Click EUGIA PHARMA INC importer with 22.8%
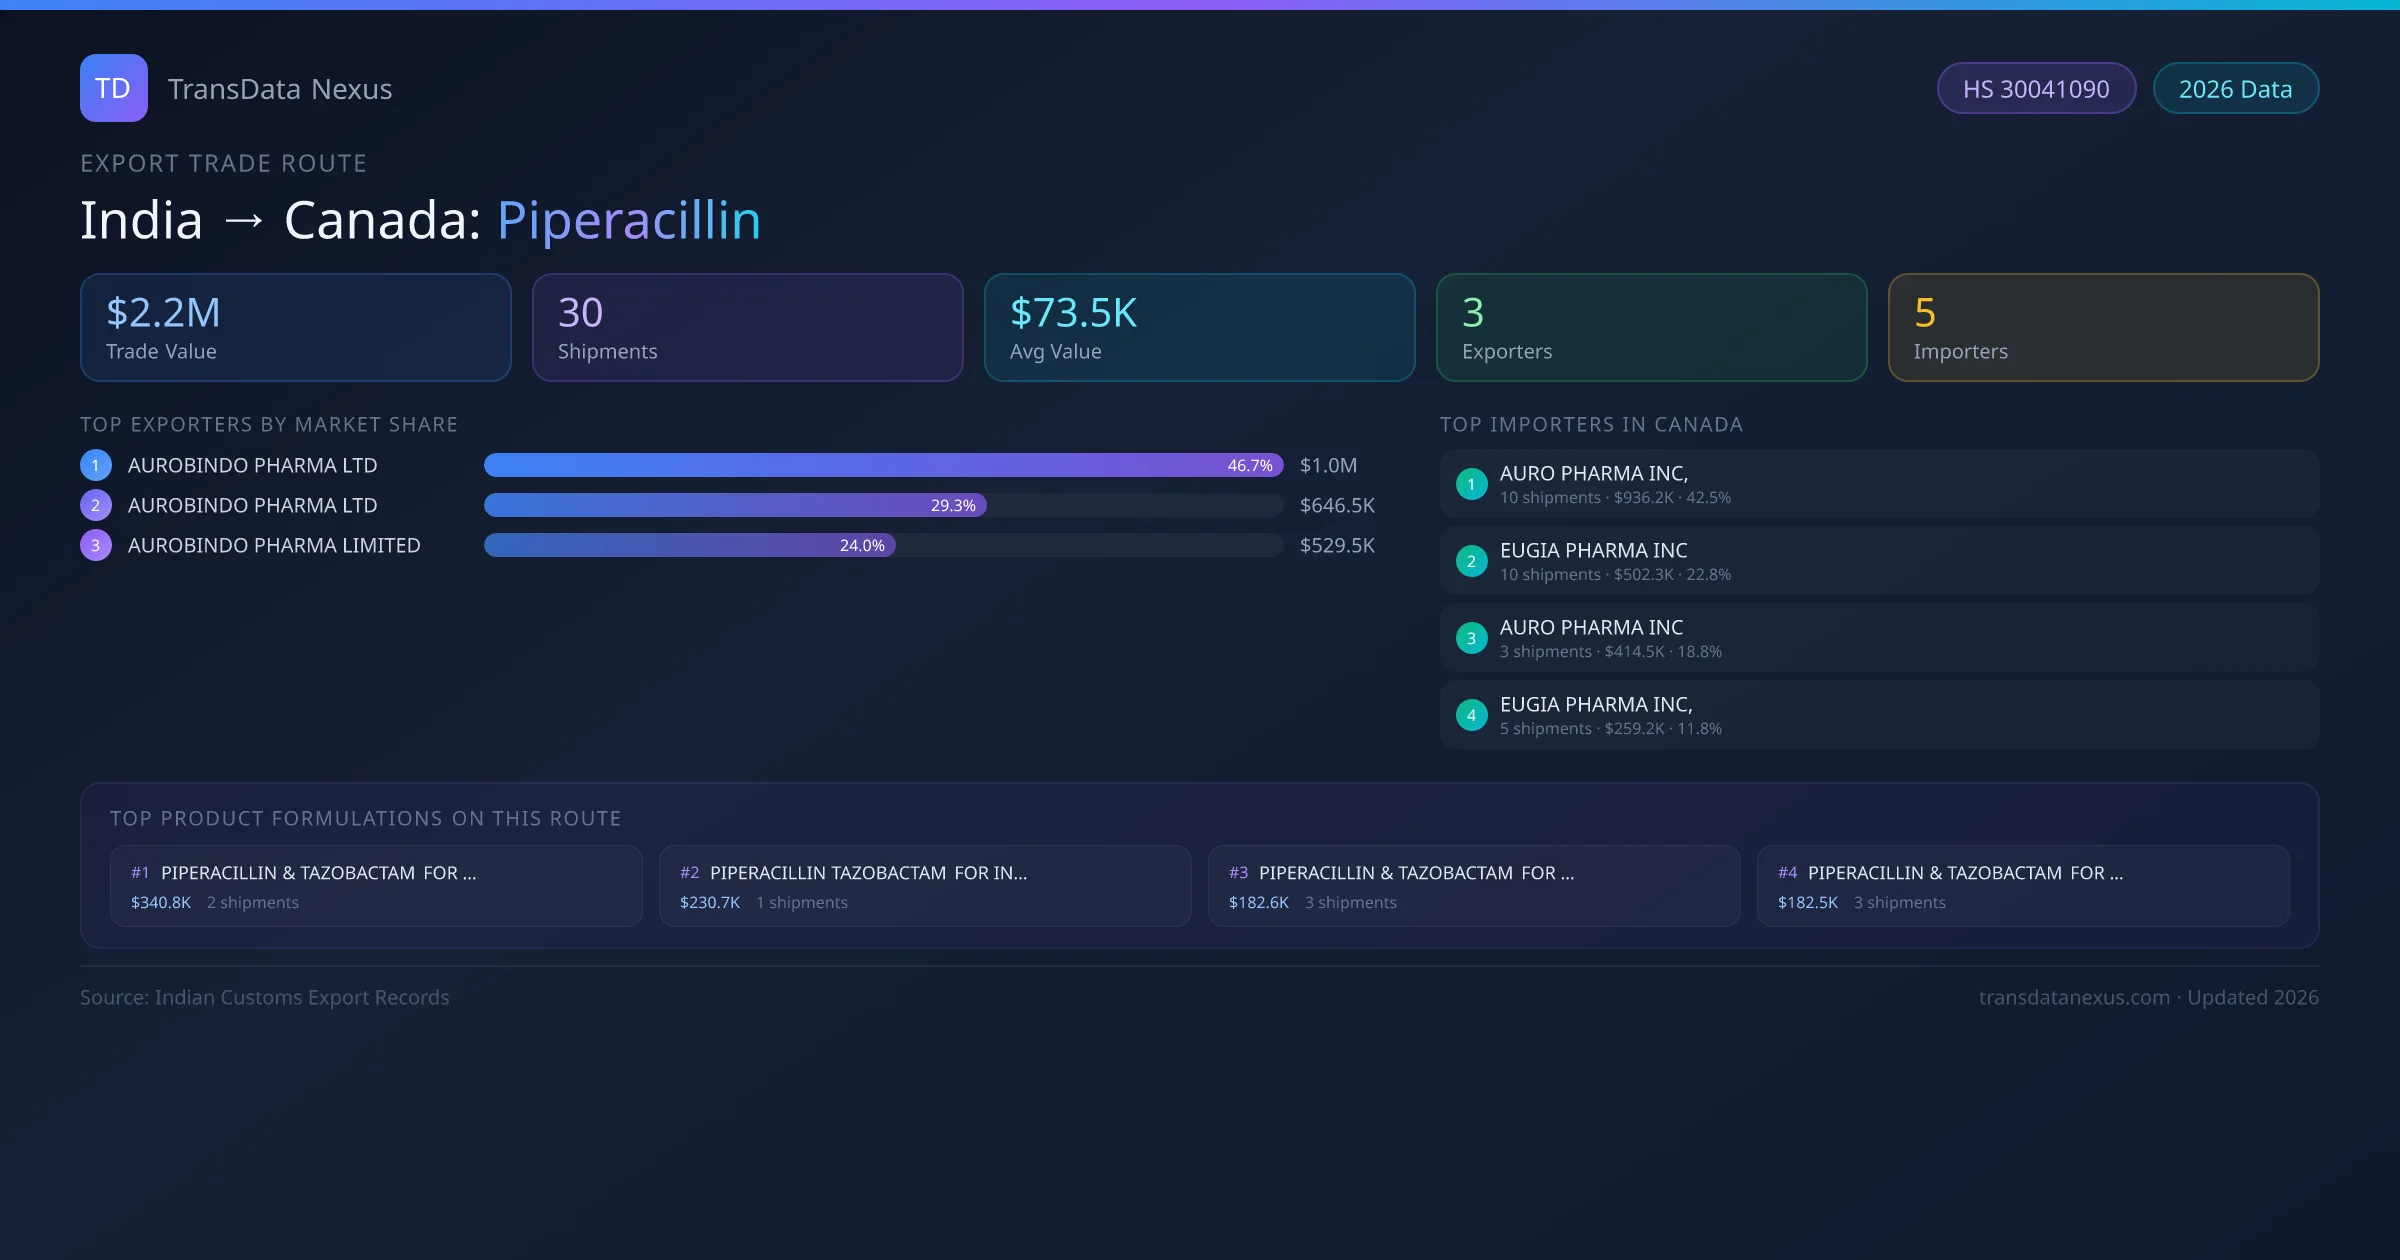Viewport: 2400px width, 1260px height. coord(1878,561)
